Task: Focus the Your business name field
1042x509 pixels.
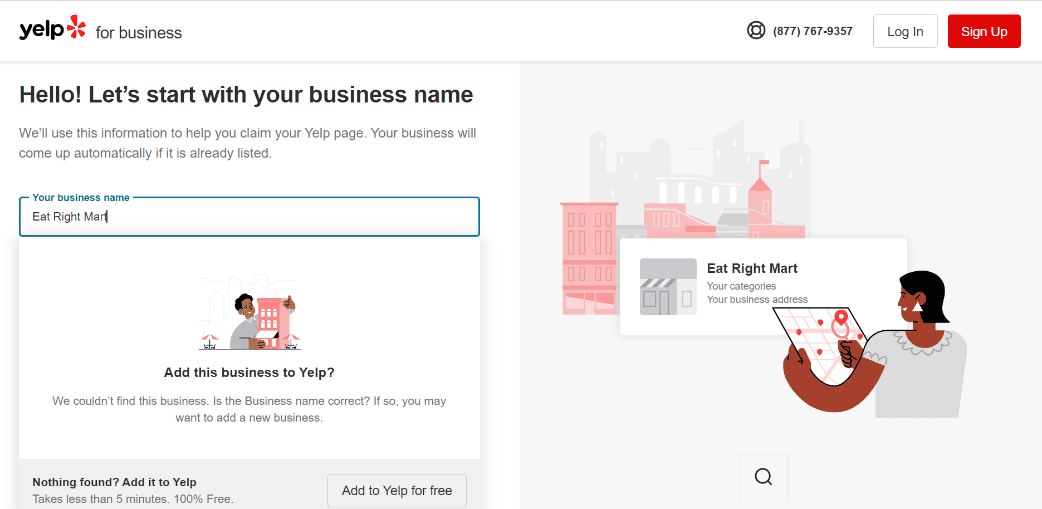Action: pos(249,217)
